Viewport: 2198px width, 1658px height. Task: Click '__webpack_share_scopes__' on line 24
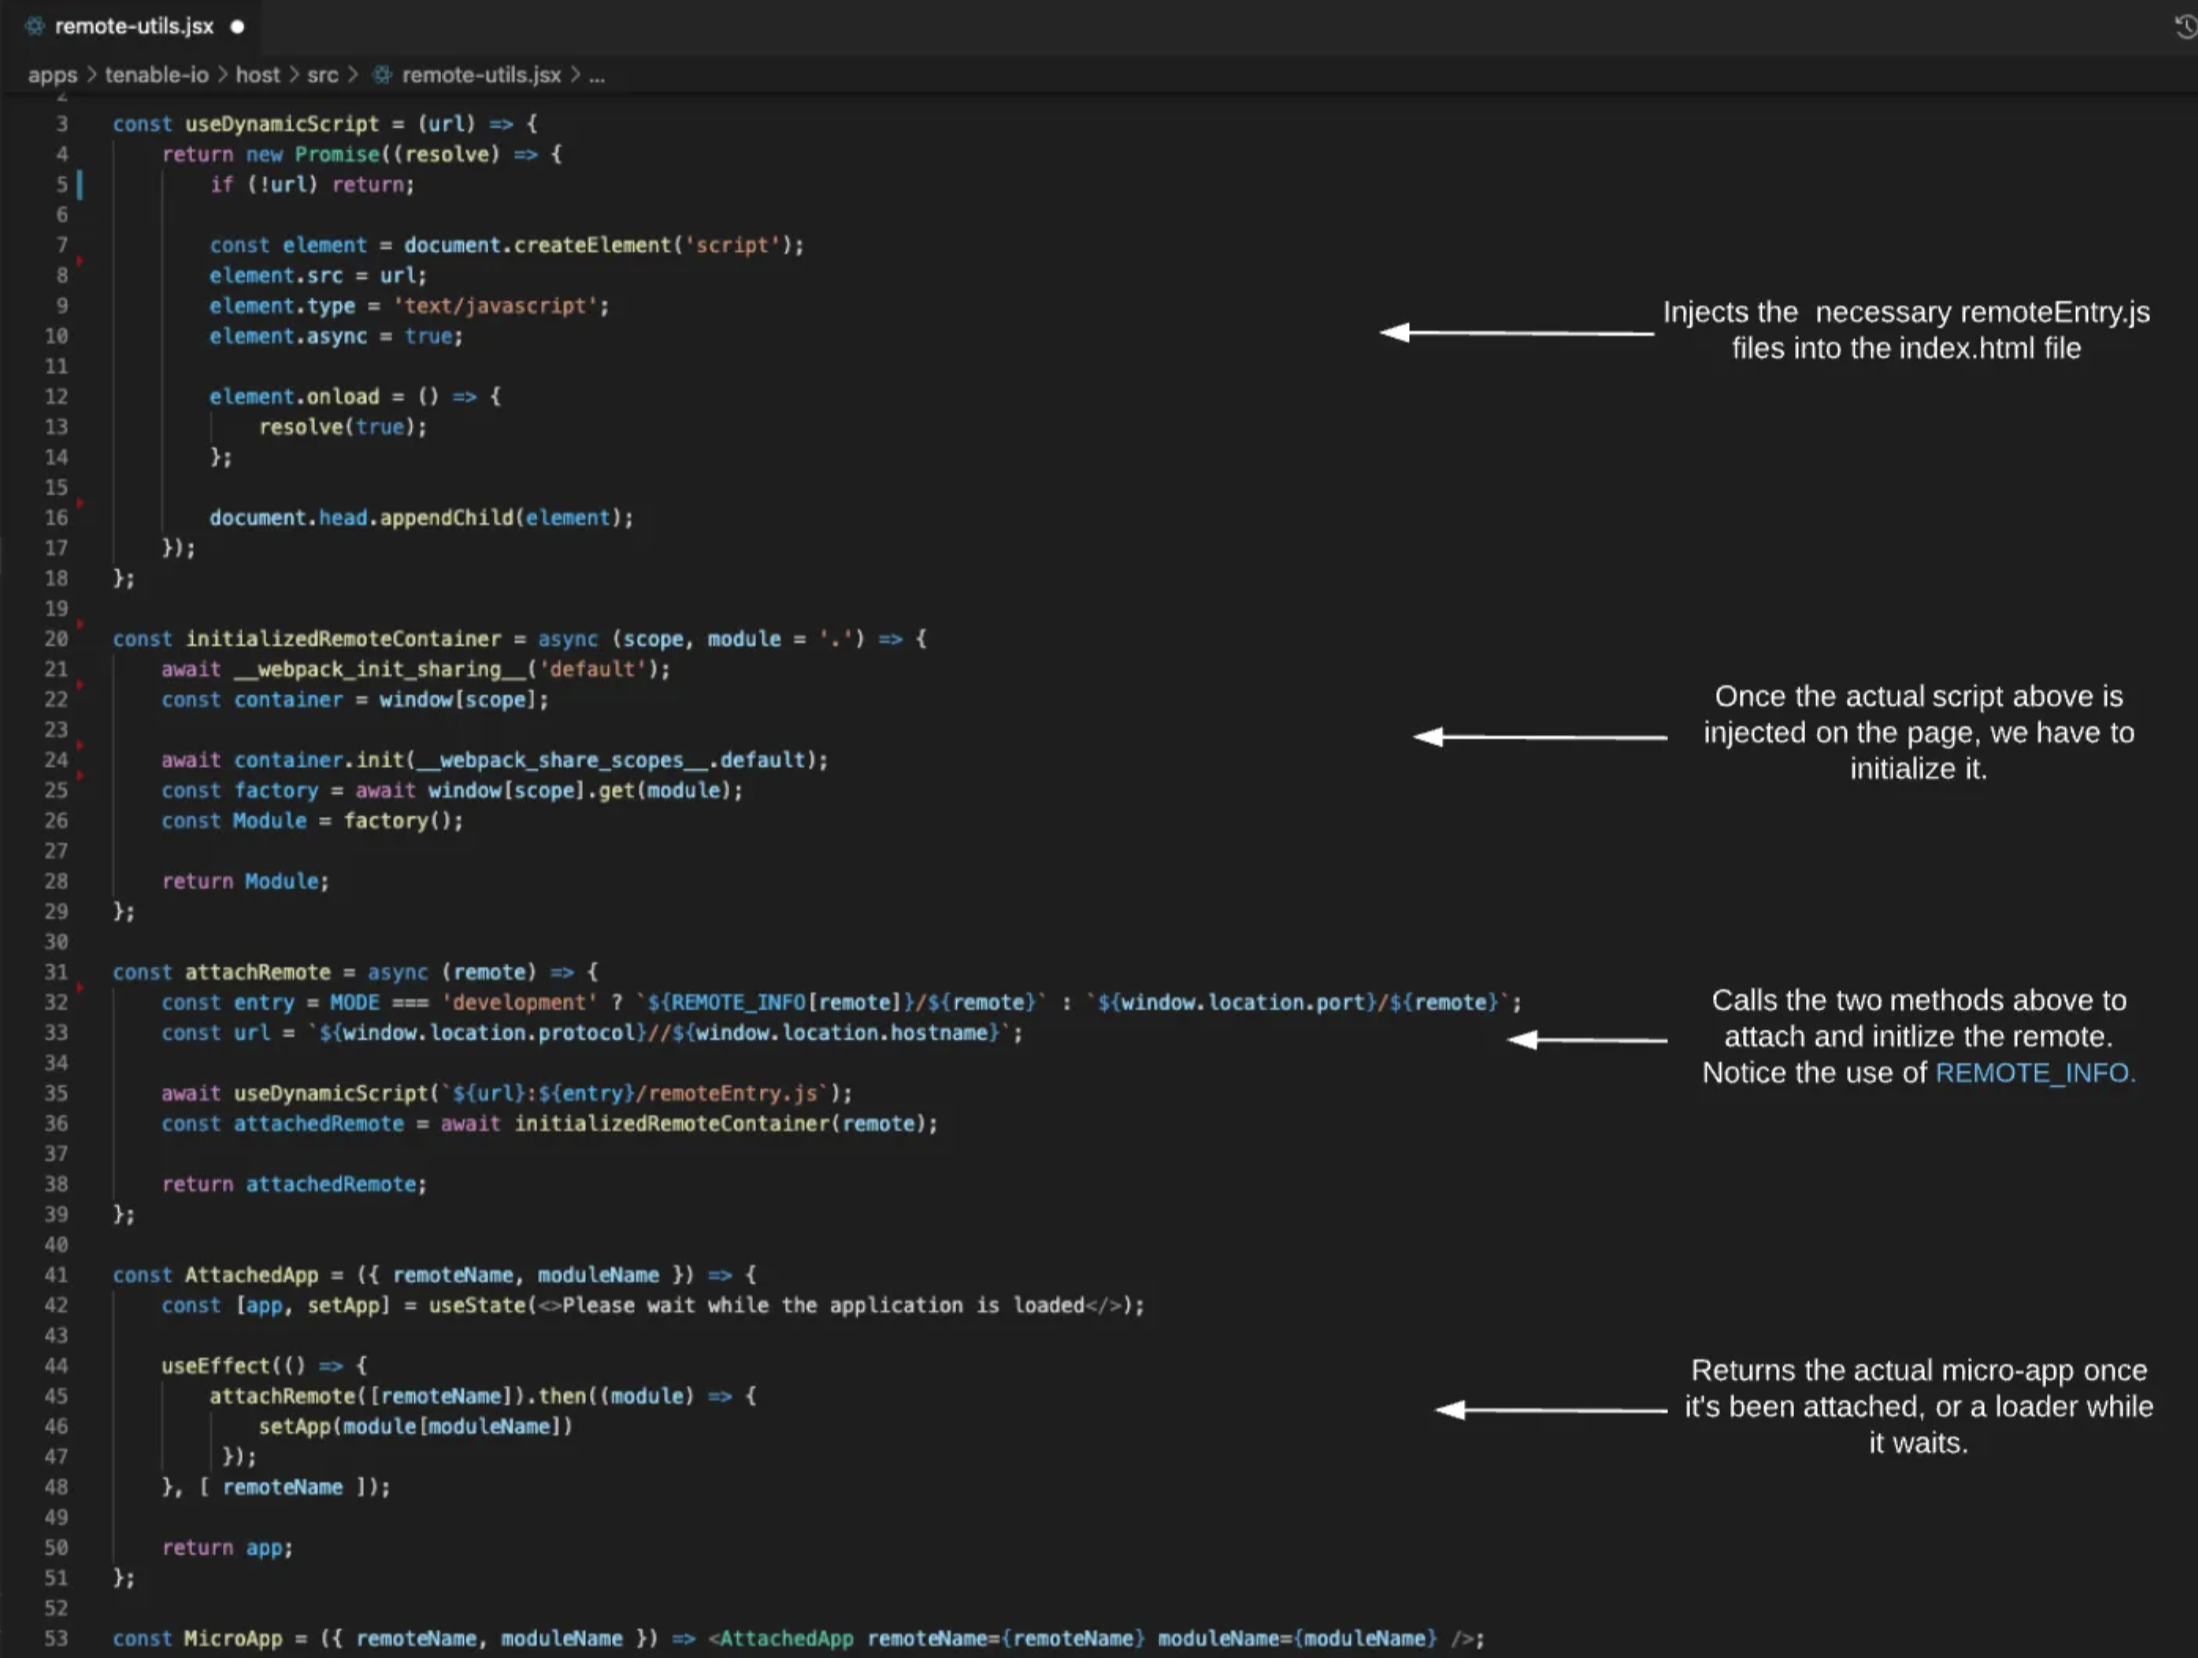[562, 760]
